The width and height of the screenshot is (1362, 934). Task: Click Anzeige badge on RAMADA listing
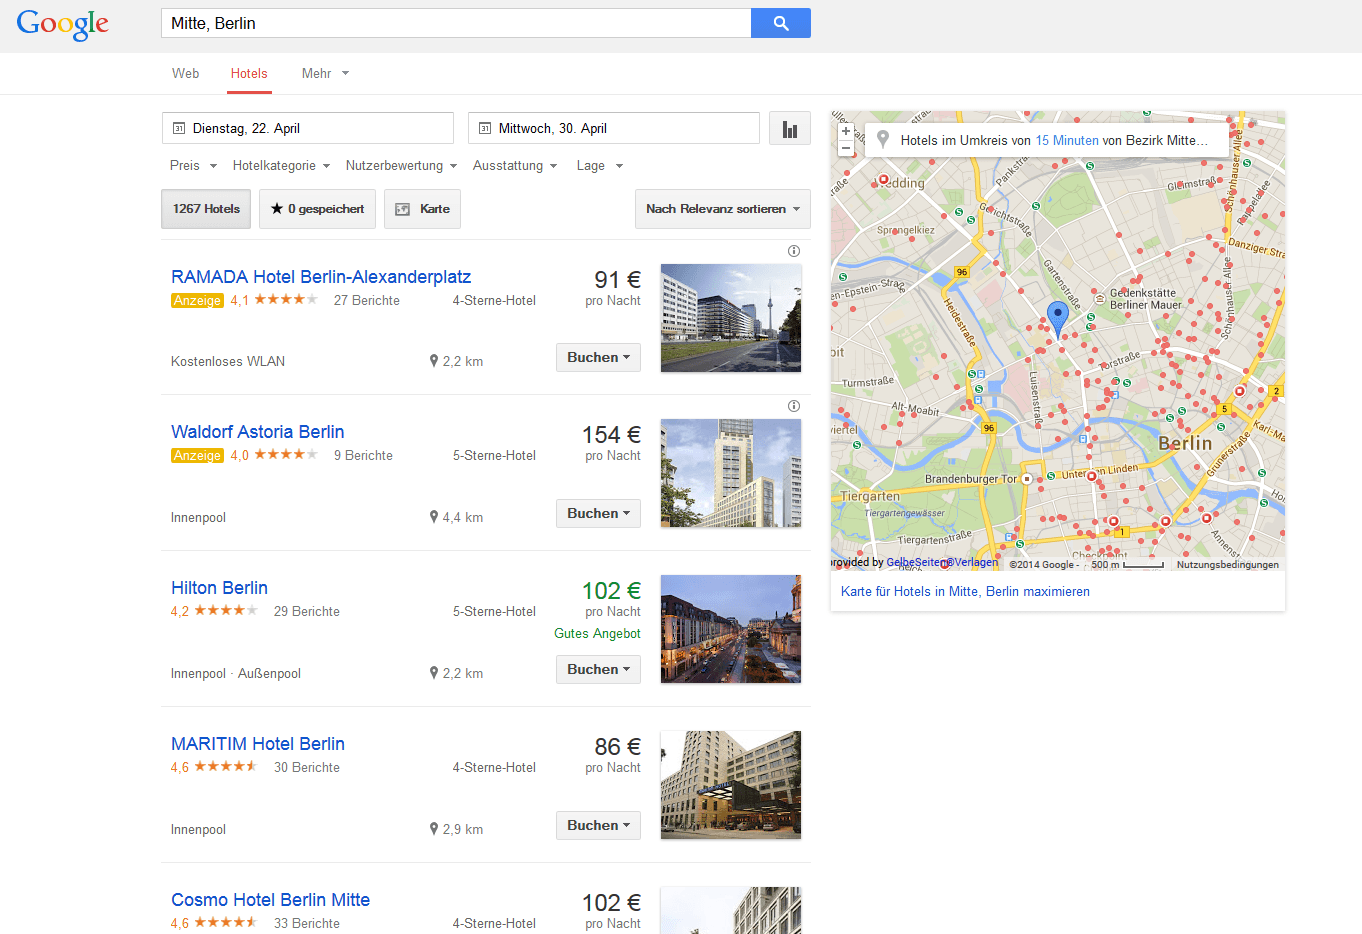click(x=197, y=300)
